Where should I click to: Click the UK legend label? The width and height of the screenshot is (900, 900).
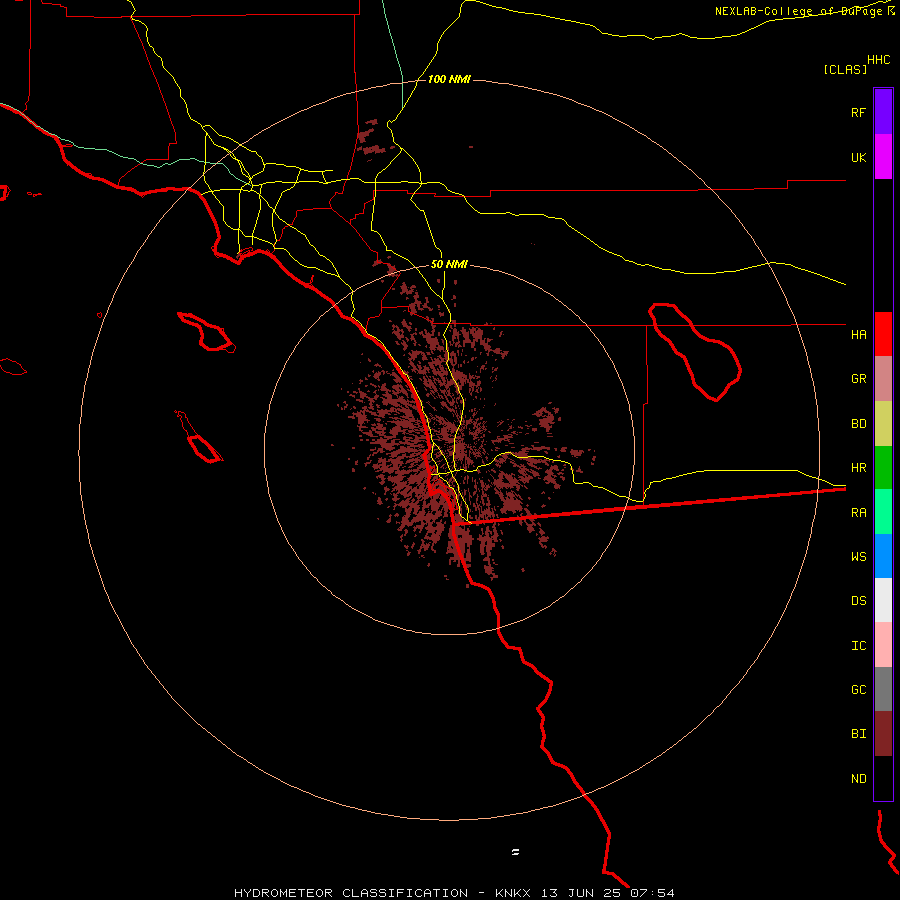[x=858, y=157]
